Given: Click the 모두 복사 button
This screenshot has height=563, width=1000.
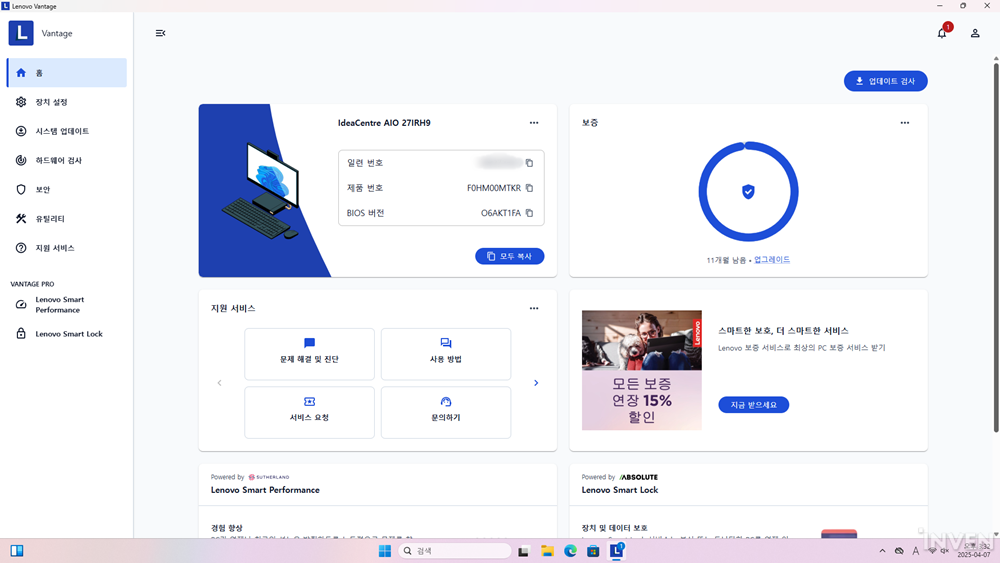Looking at the screenshot, I should (x=510, y=256).
